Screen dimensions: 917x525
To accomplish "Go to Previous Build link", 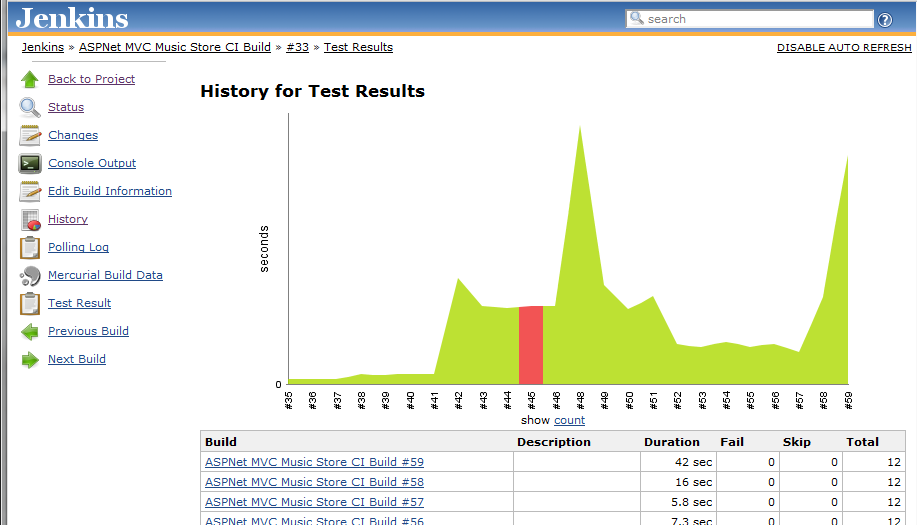I will point(88,331).
